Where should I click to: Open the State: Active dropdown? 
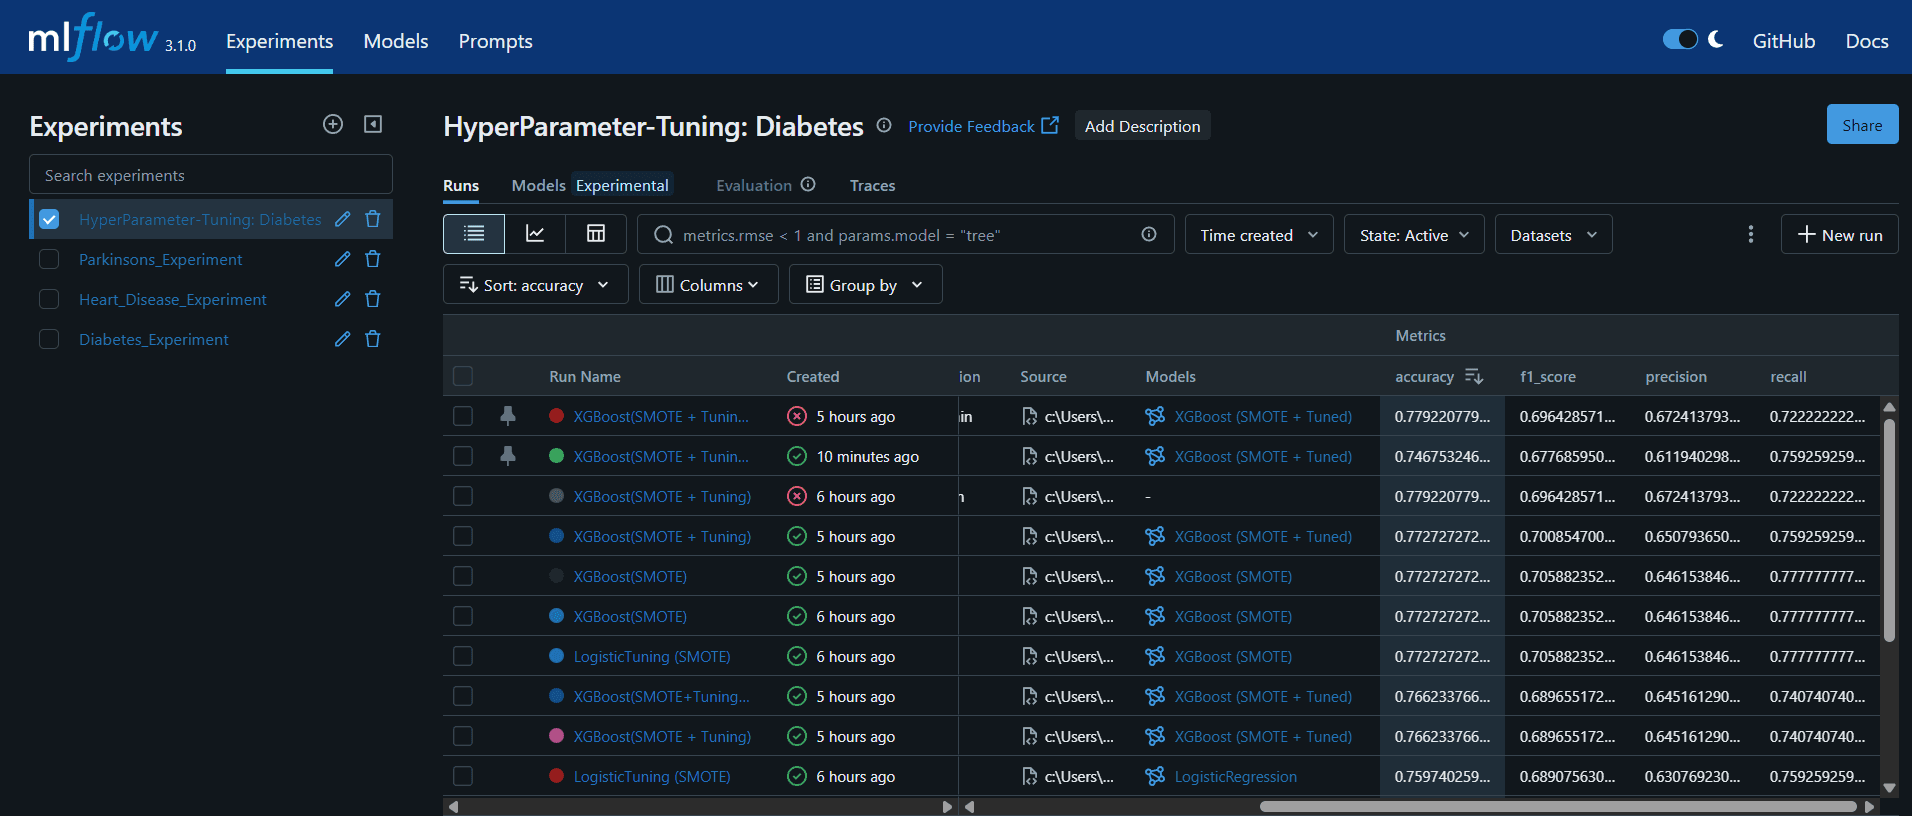point(1414,235)
